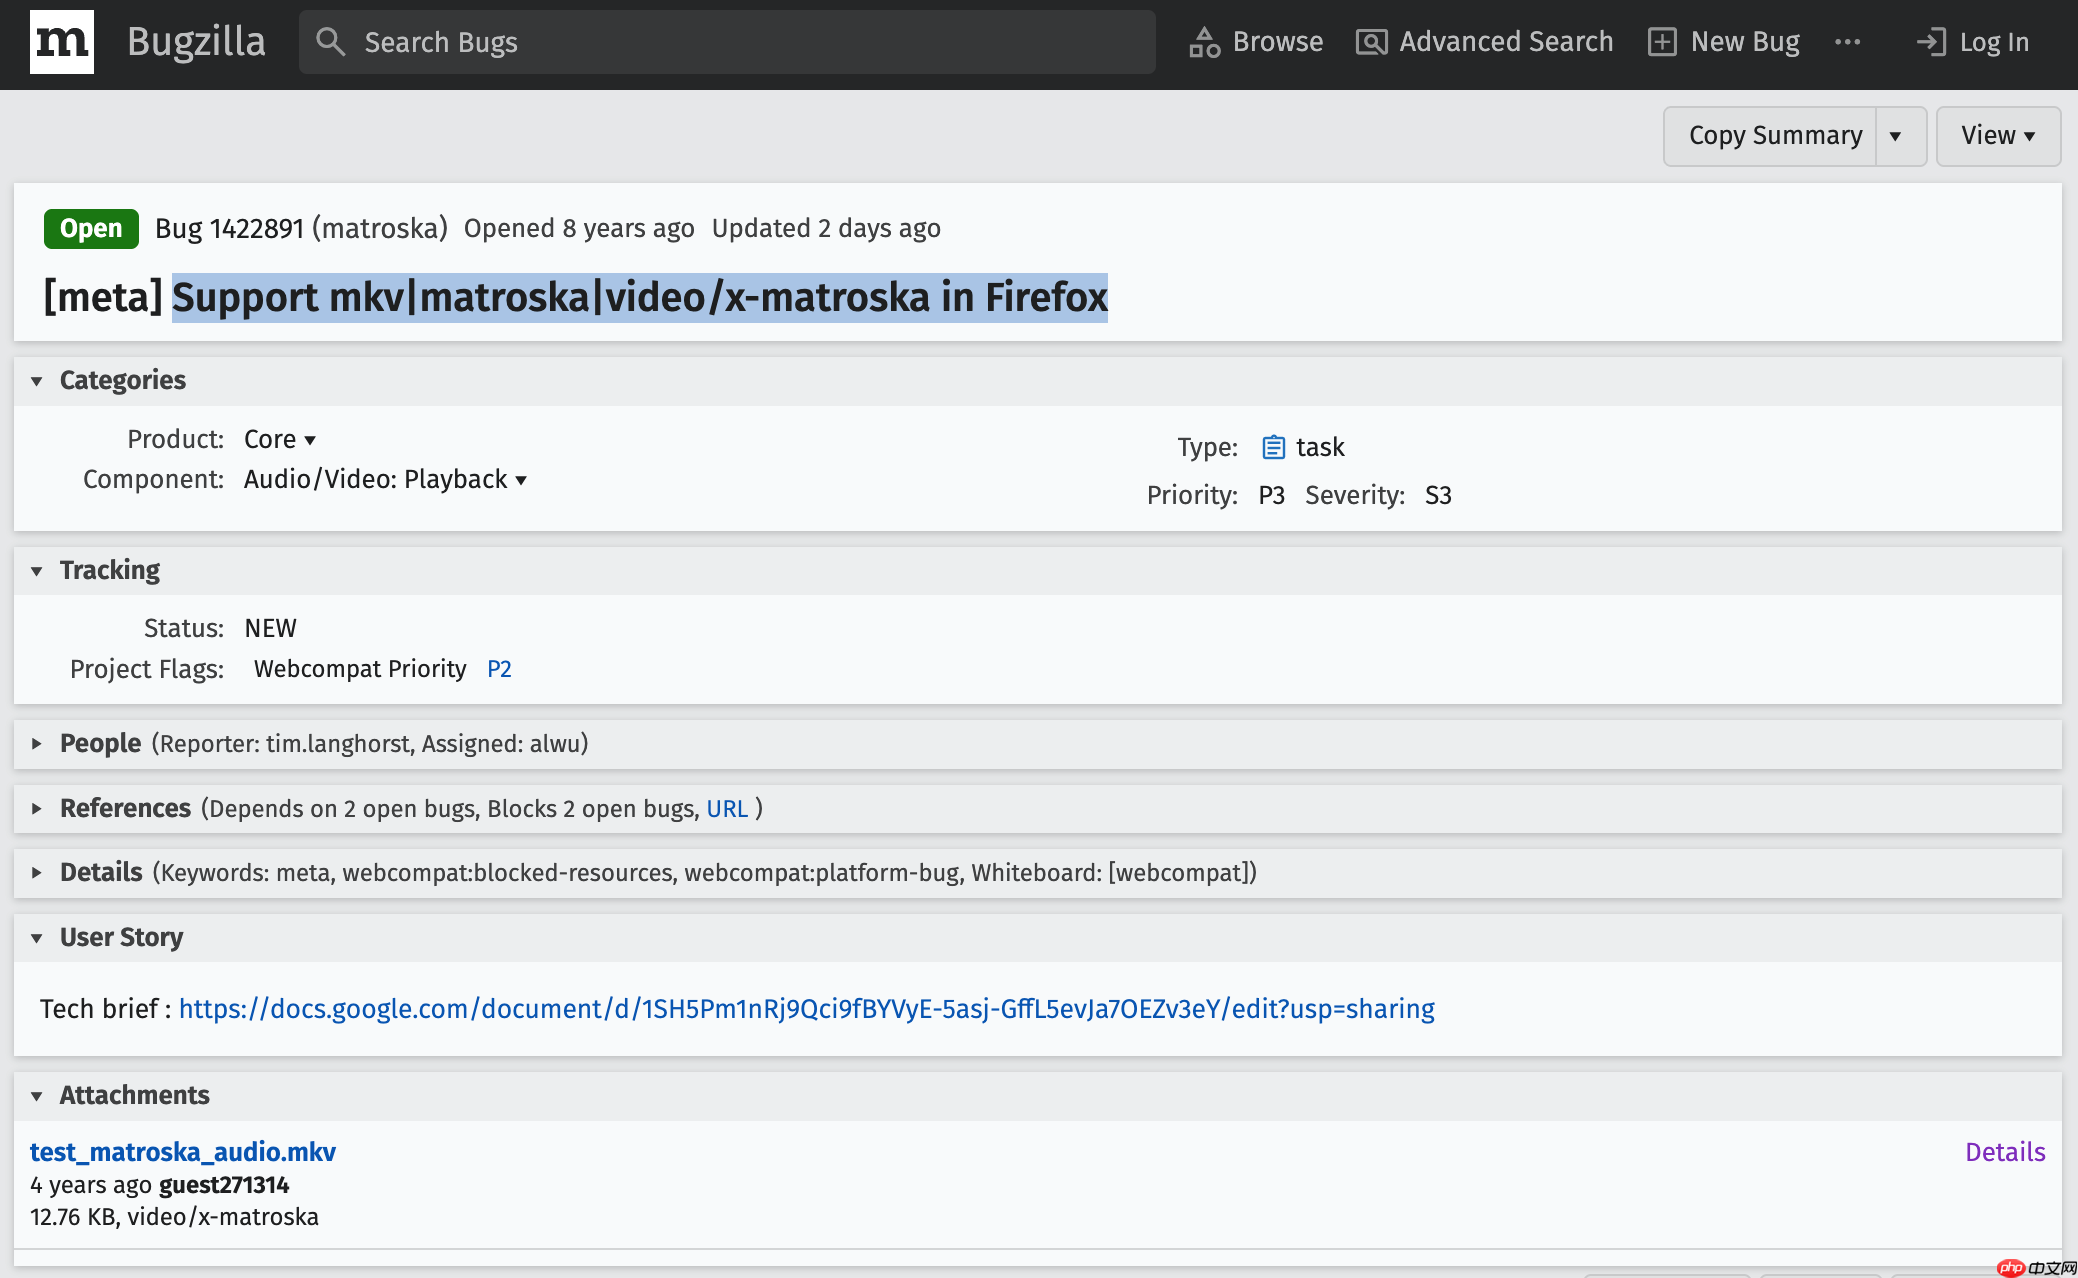Click the New Bug icon

[1662, 42]
